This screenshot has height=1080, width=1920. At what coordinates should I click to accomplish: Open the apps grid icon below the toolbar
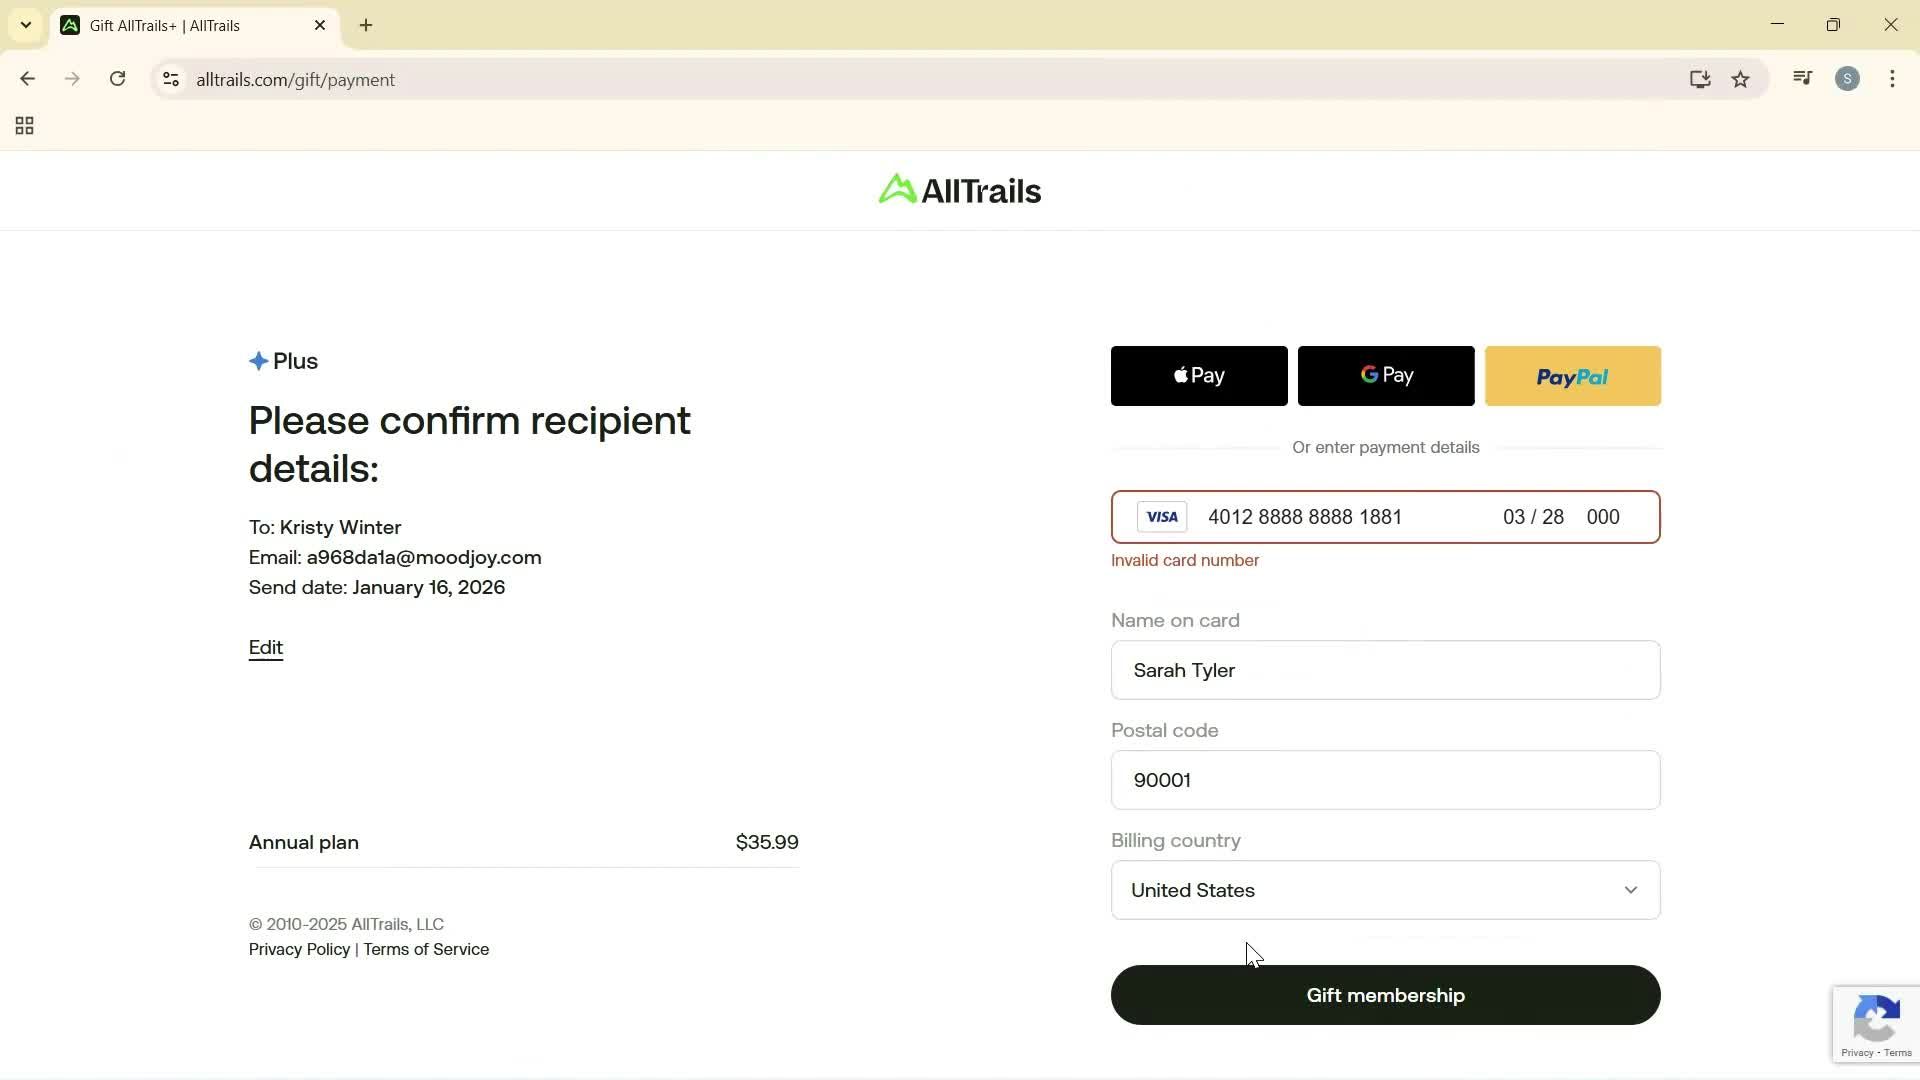(x=24, y=125)
